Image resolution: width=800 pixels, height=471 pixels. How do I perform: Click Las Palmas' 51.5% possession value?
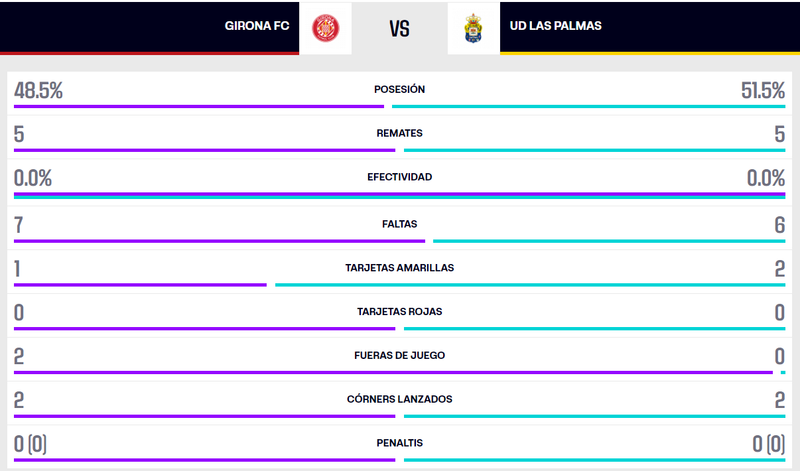click(762, 90)
